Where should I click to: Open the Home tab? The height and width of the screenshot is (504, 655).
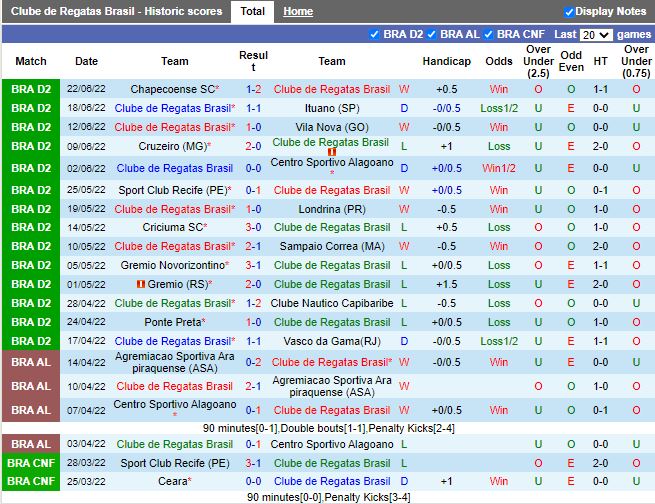pos(298,11)
